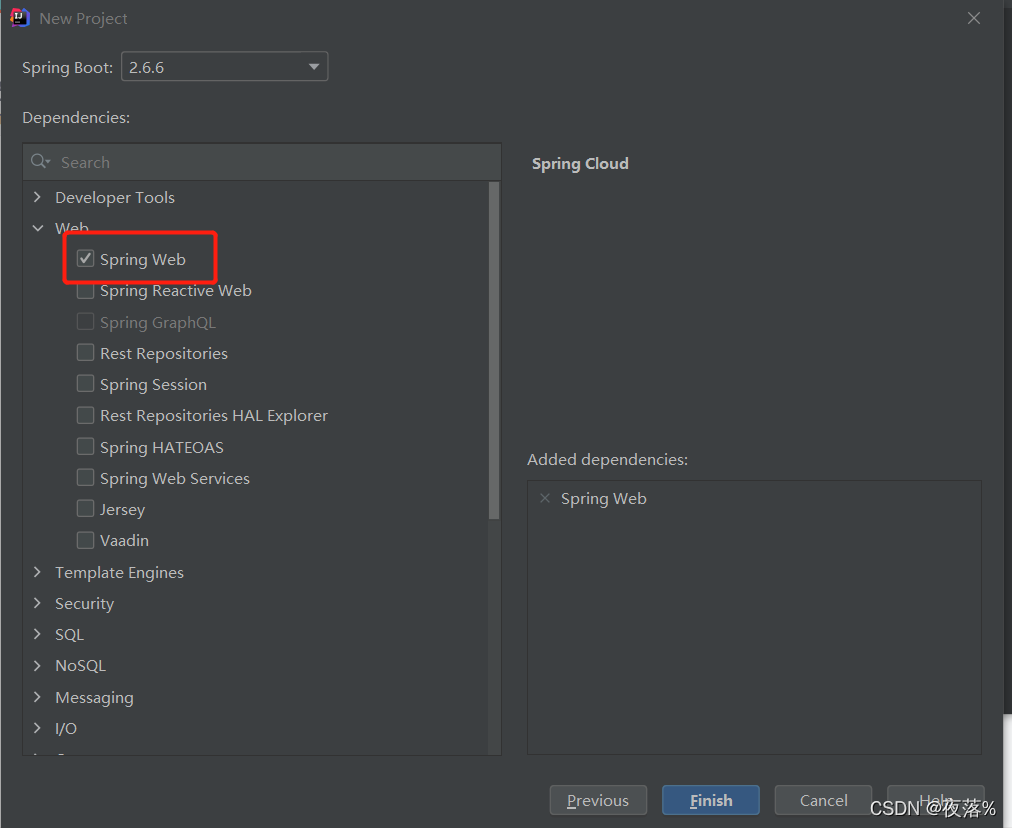Click the disabled Spring GraphQL checkbox
Image resolution: width=1012 pixels, height=828 pixels.
(85, 321)
